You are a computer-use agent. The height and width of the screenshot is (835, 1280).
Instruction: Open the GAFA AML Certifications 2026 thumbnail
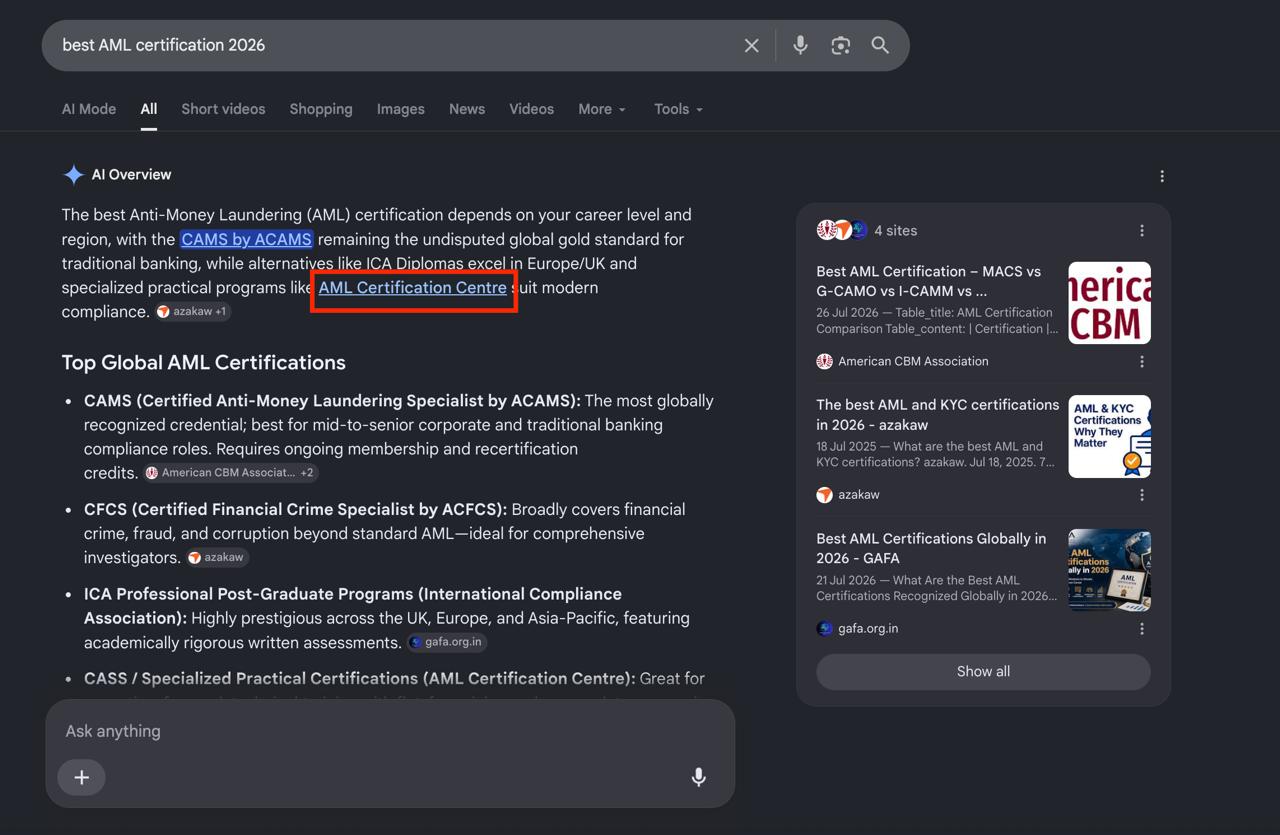coord(1109,570)
